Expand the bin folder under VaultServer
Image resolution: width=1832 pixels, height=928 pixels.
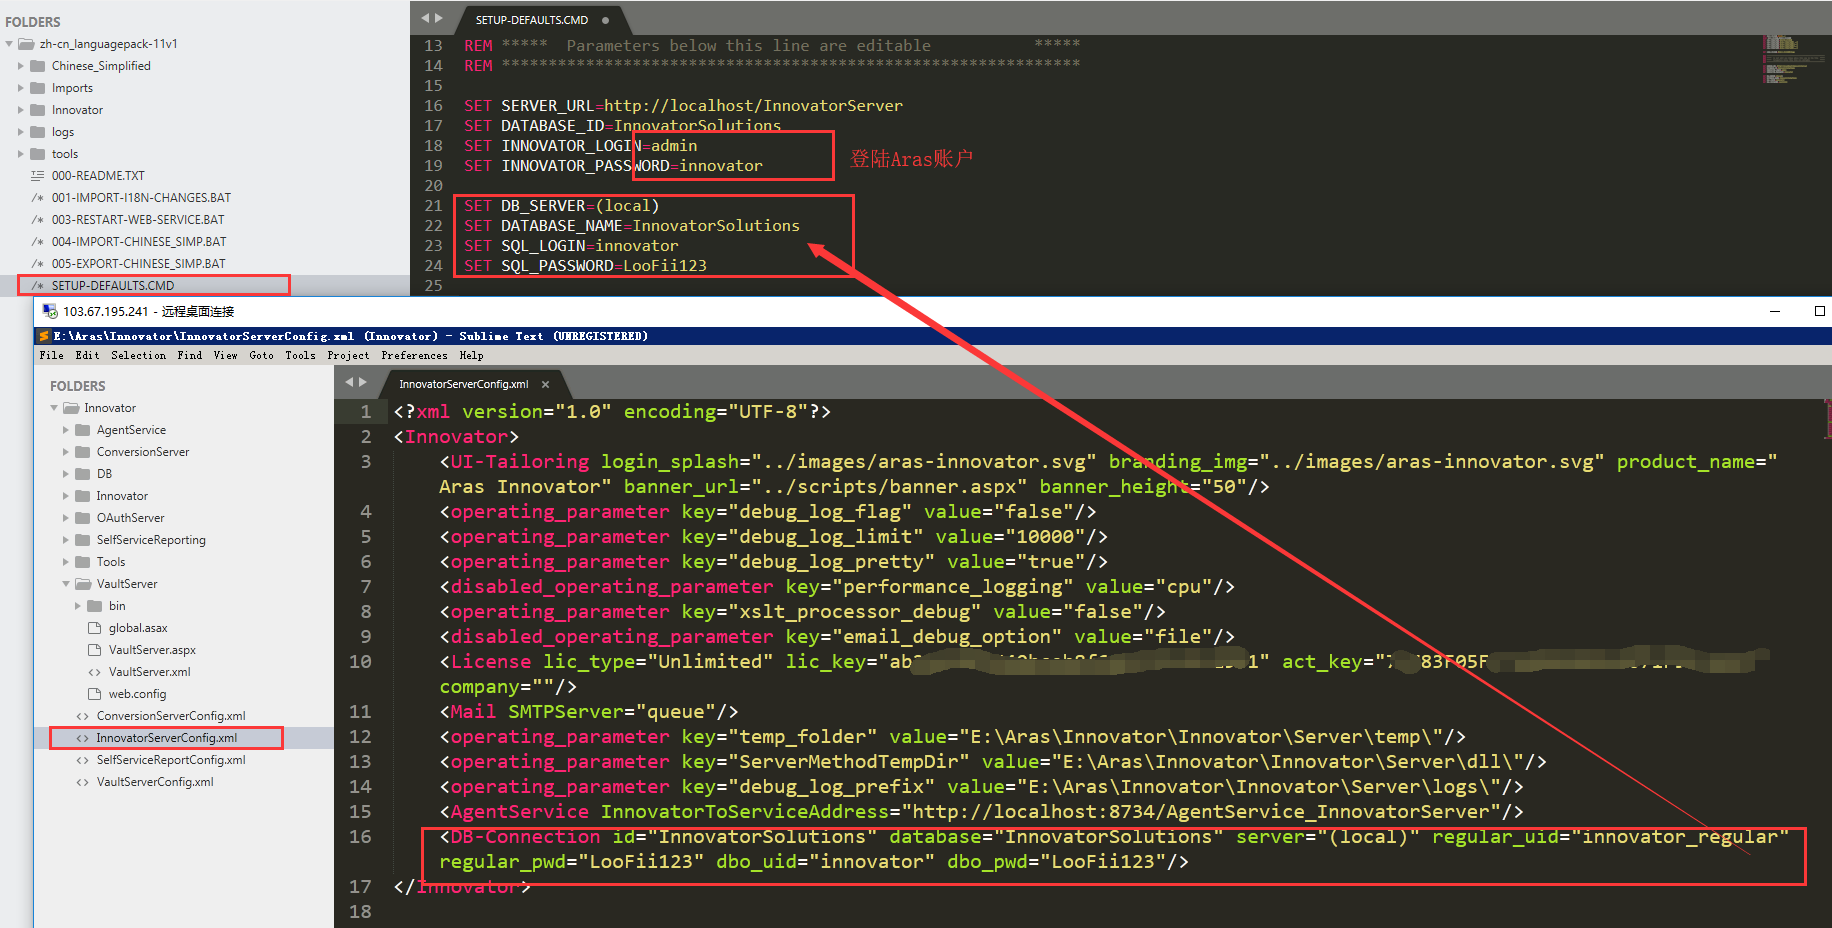pos(78,606)
